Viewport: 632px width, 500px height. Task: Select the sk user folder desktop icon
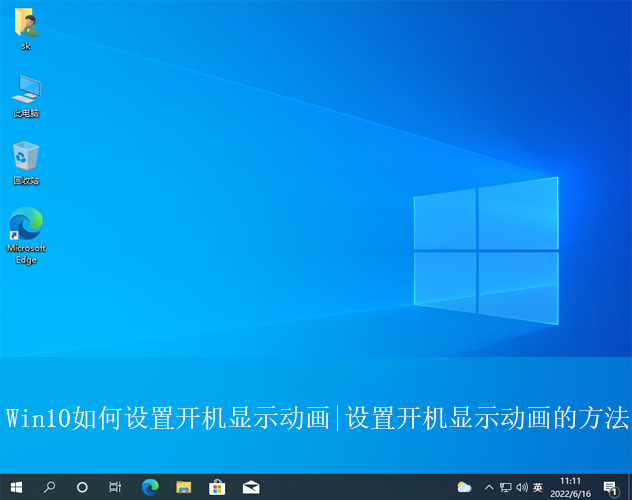coord(26,28)
